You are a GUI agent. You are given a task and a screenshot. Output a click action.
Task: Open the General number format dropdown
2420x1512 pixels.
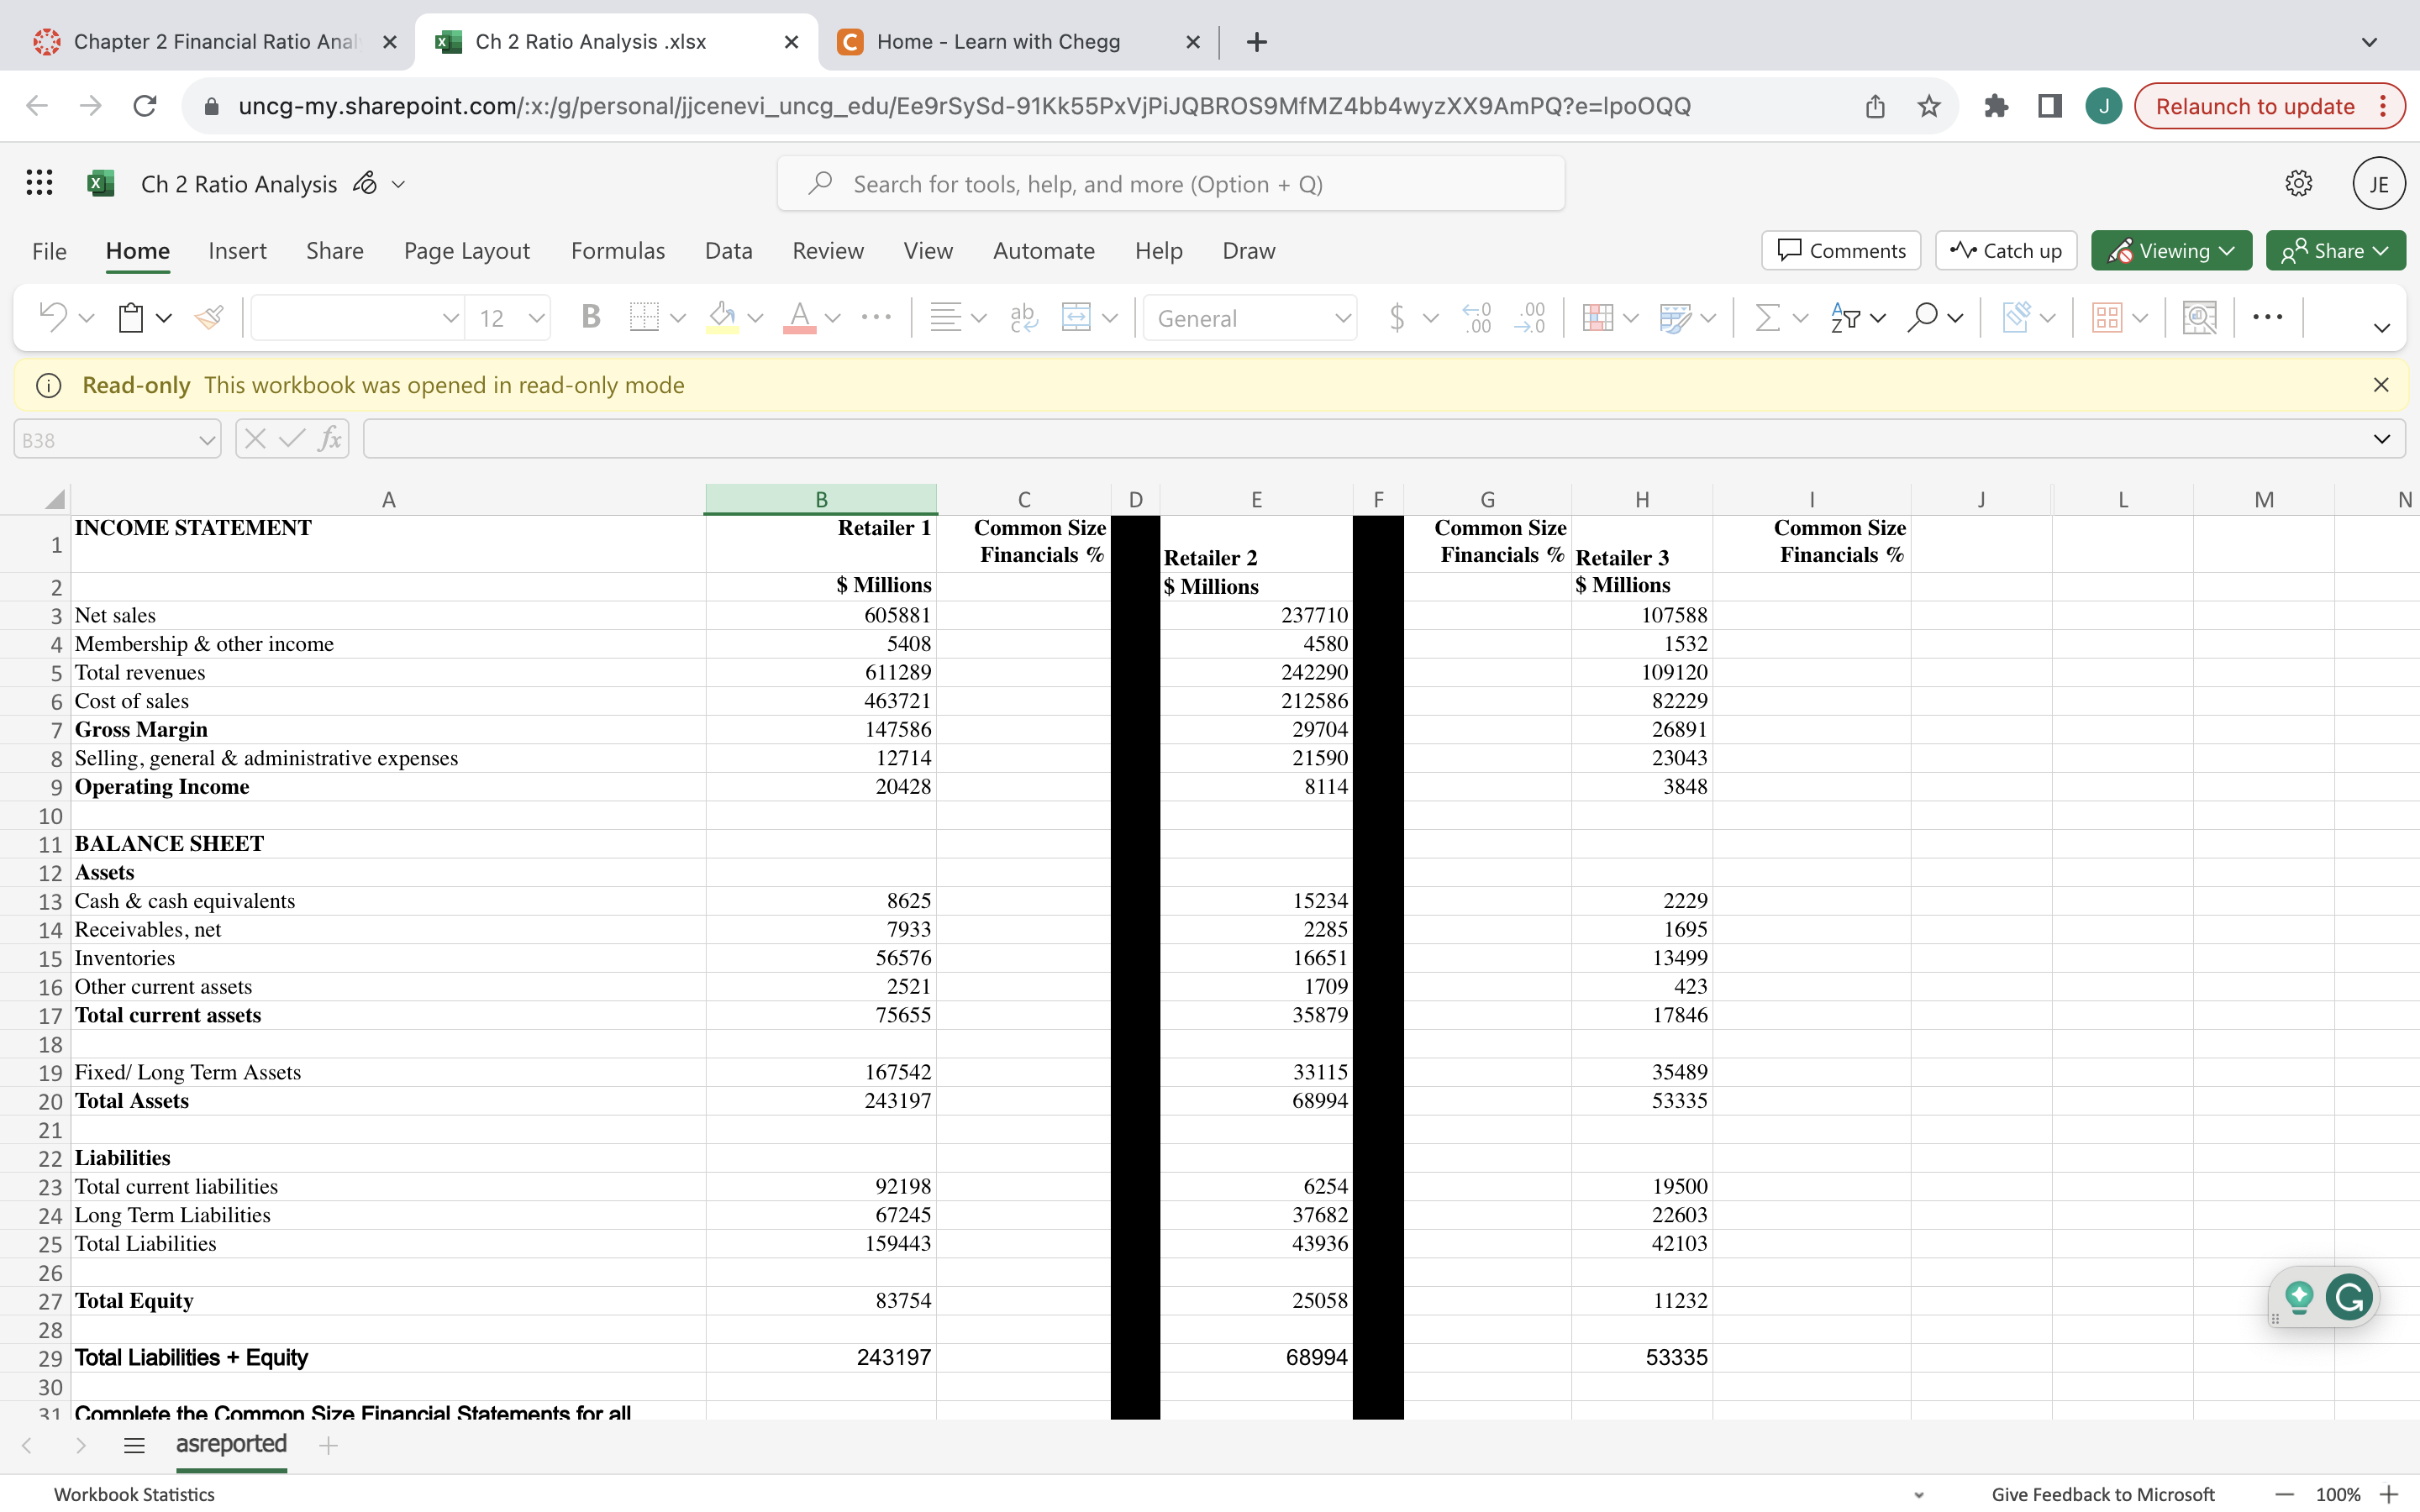click(1341, 318)
